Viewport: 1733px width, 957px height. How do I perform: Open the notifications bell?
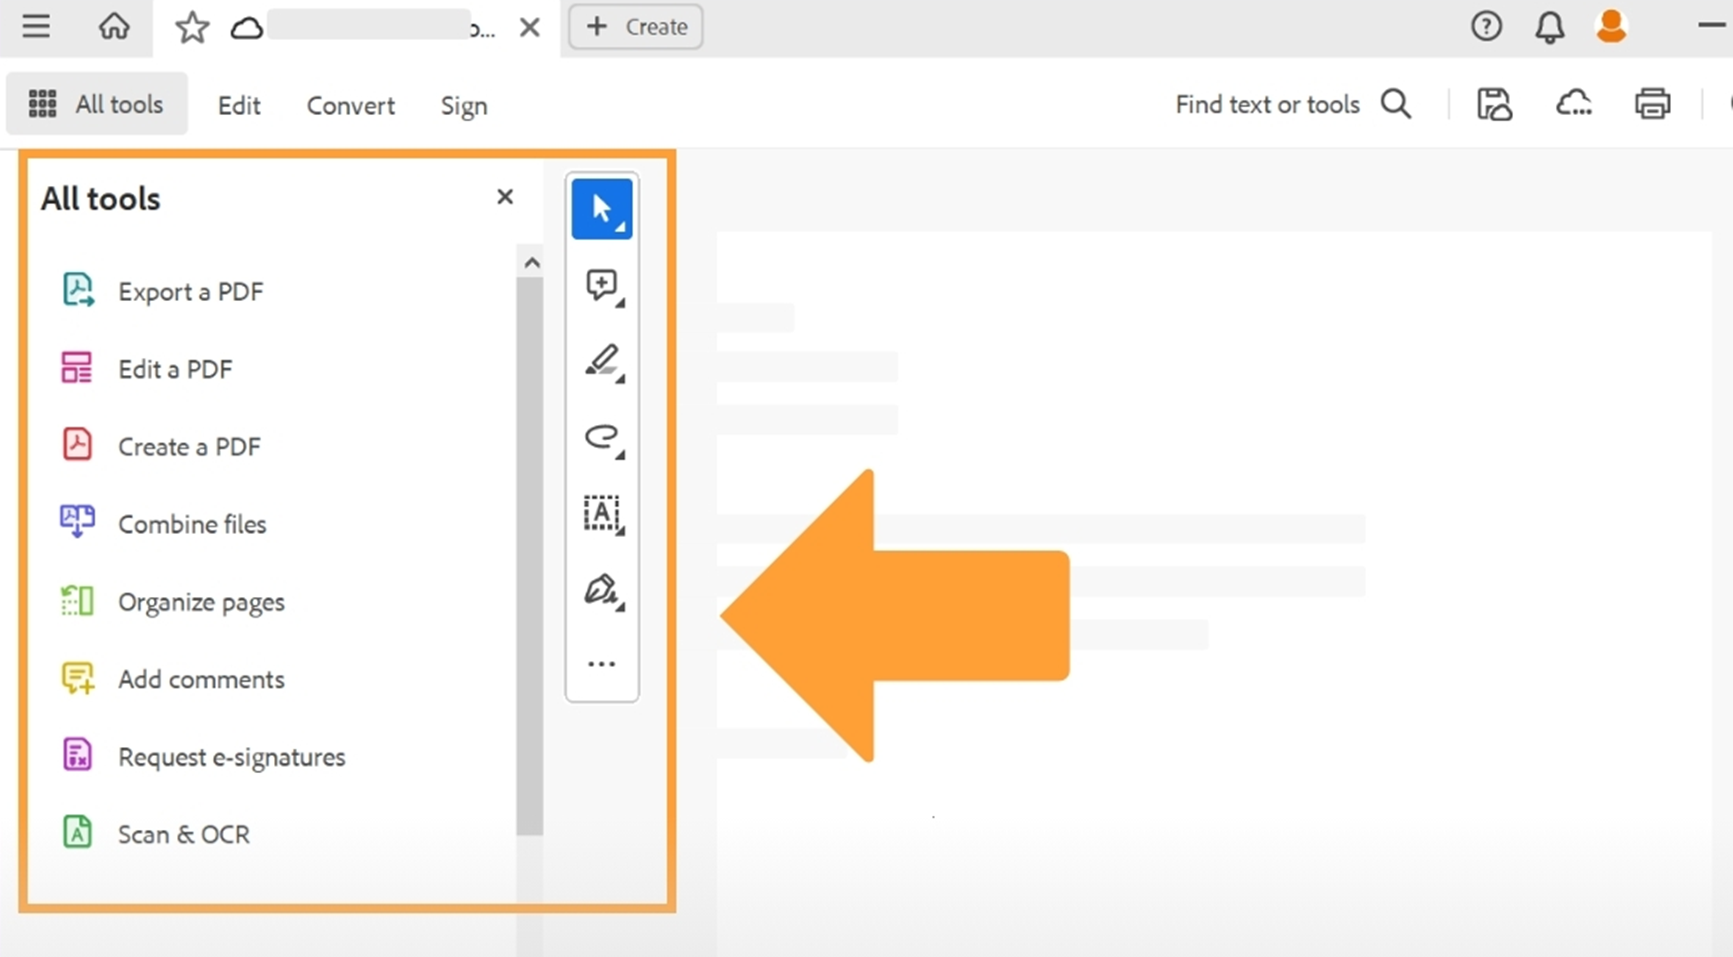point(1549,27)
